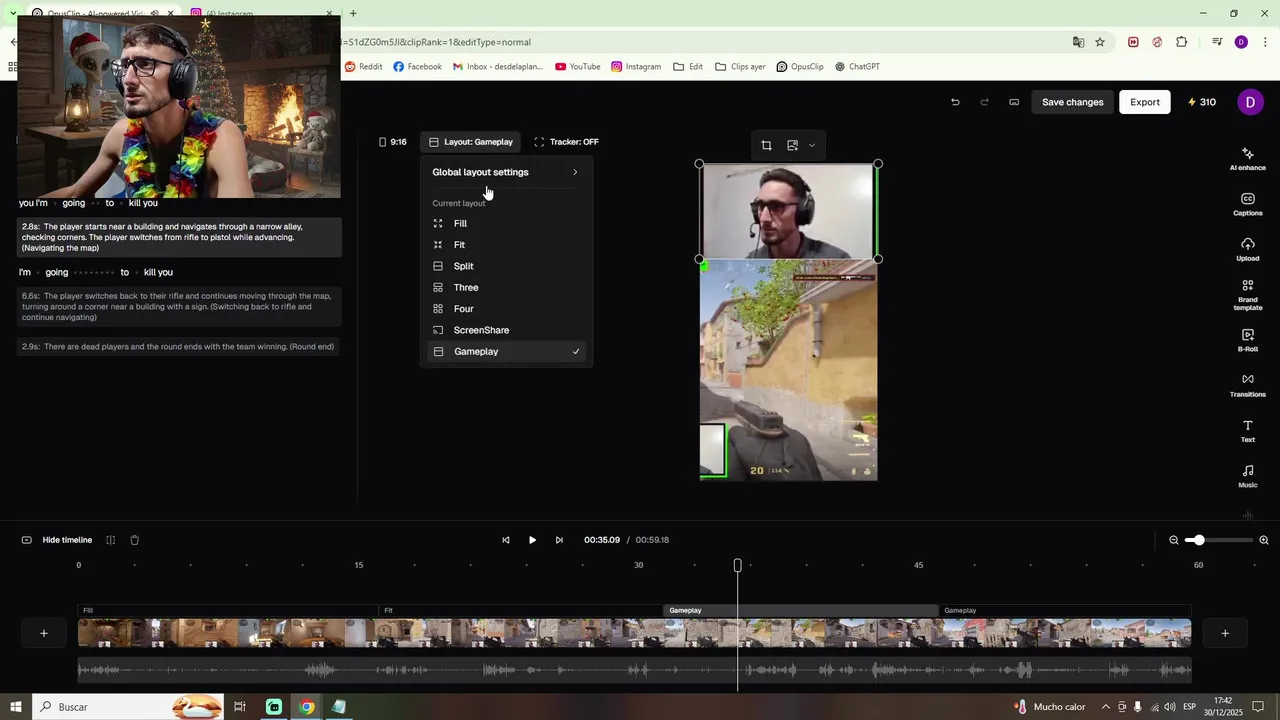Open the keyboard shortcuts icon

(x=1014, y=102)
